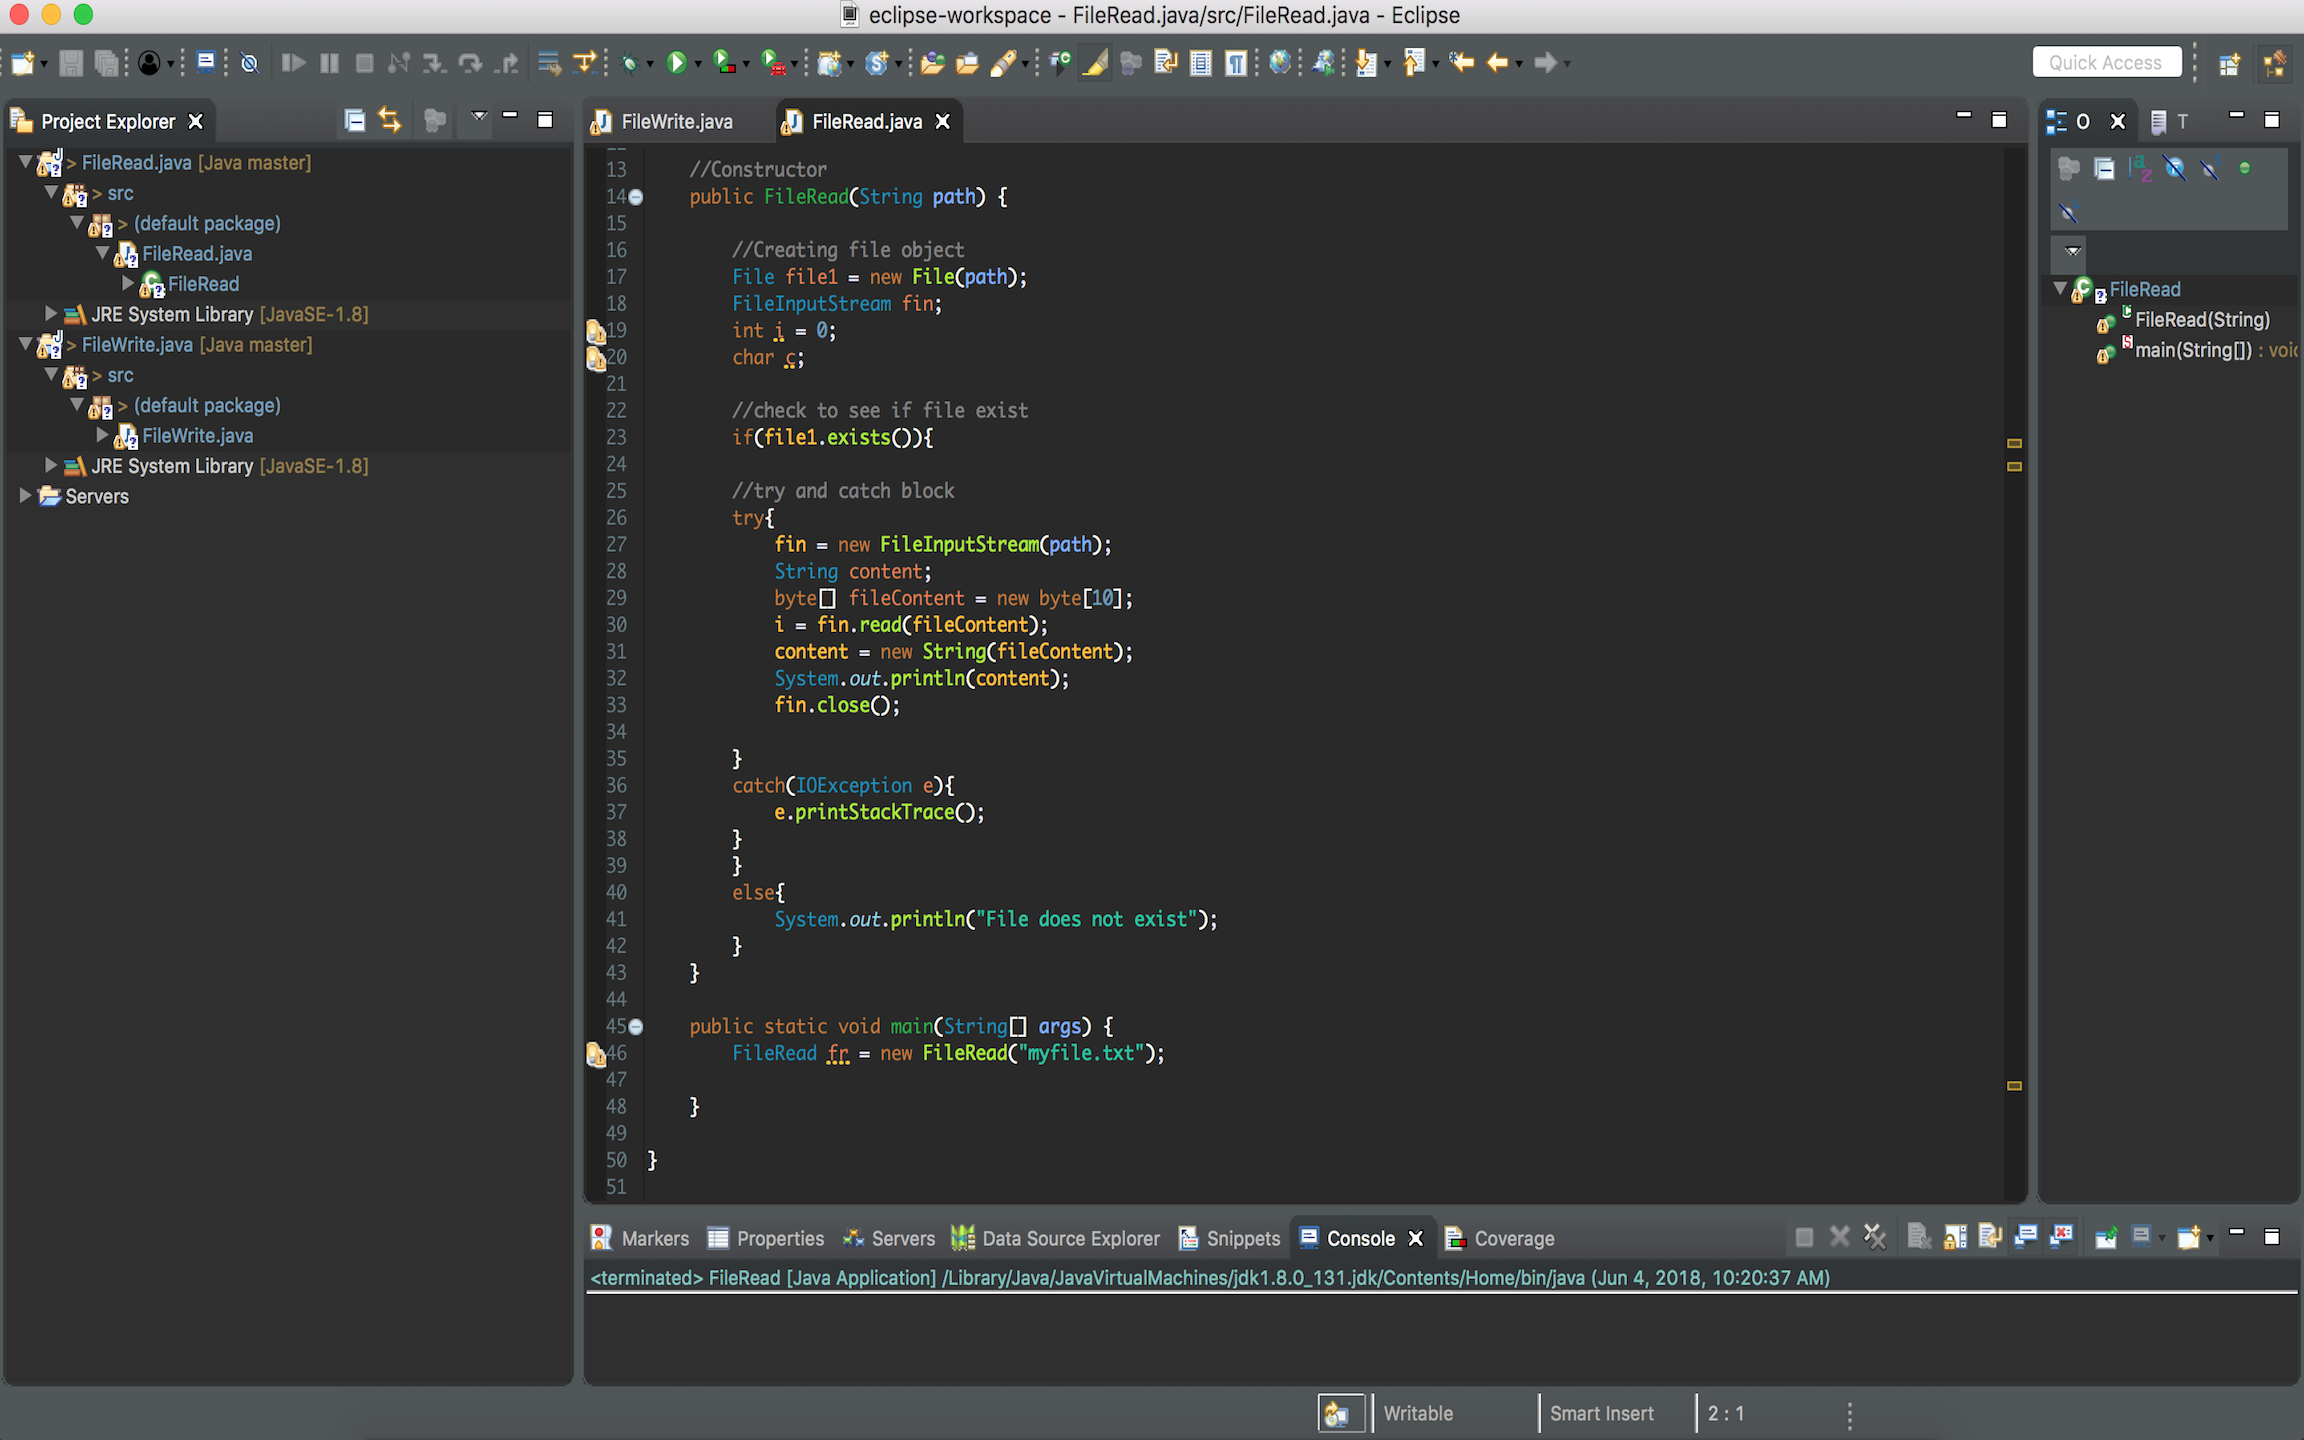Click Collapse All in Project Explorer
The width and height of the screenshot is (2304, 1440).
pyautogui.click(x=354, y=121)
